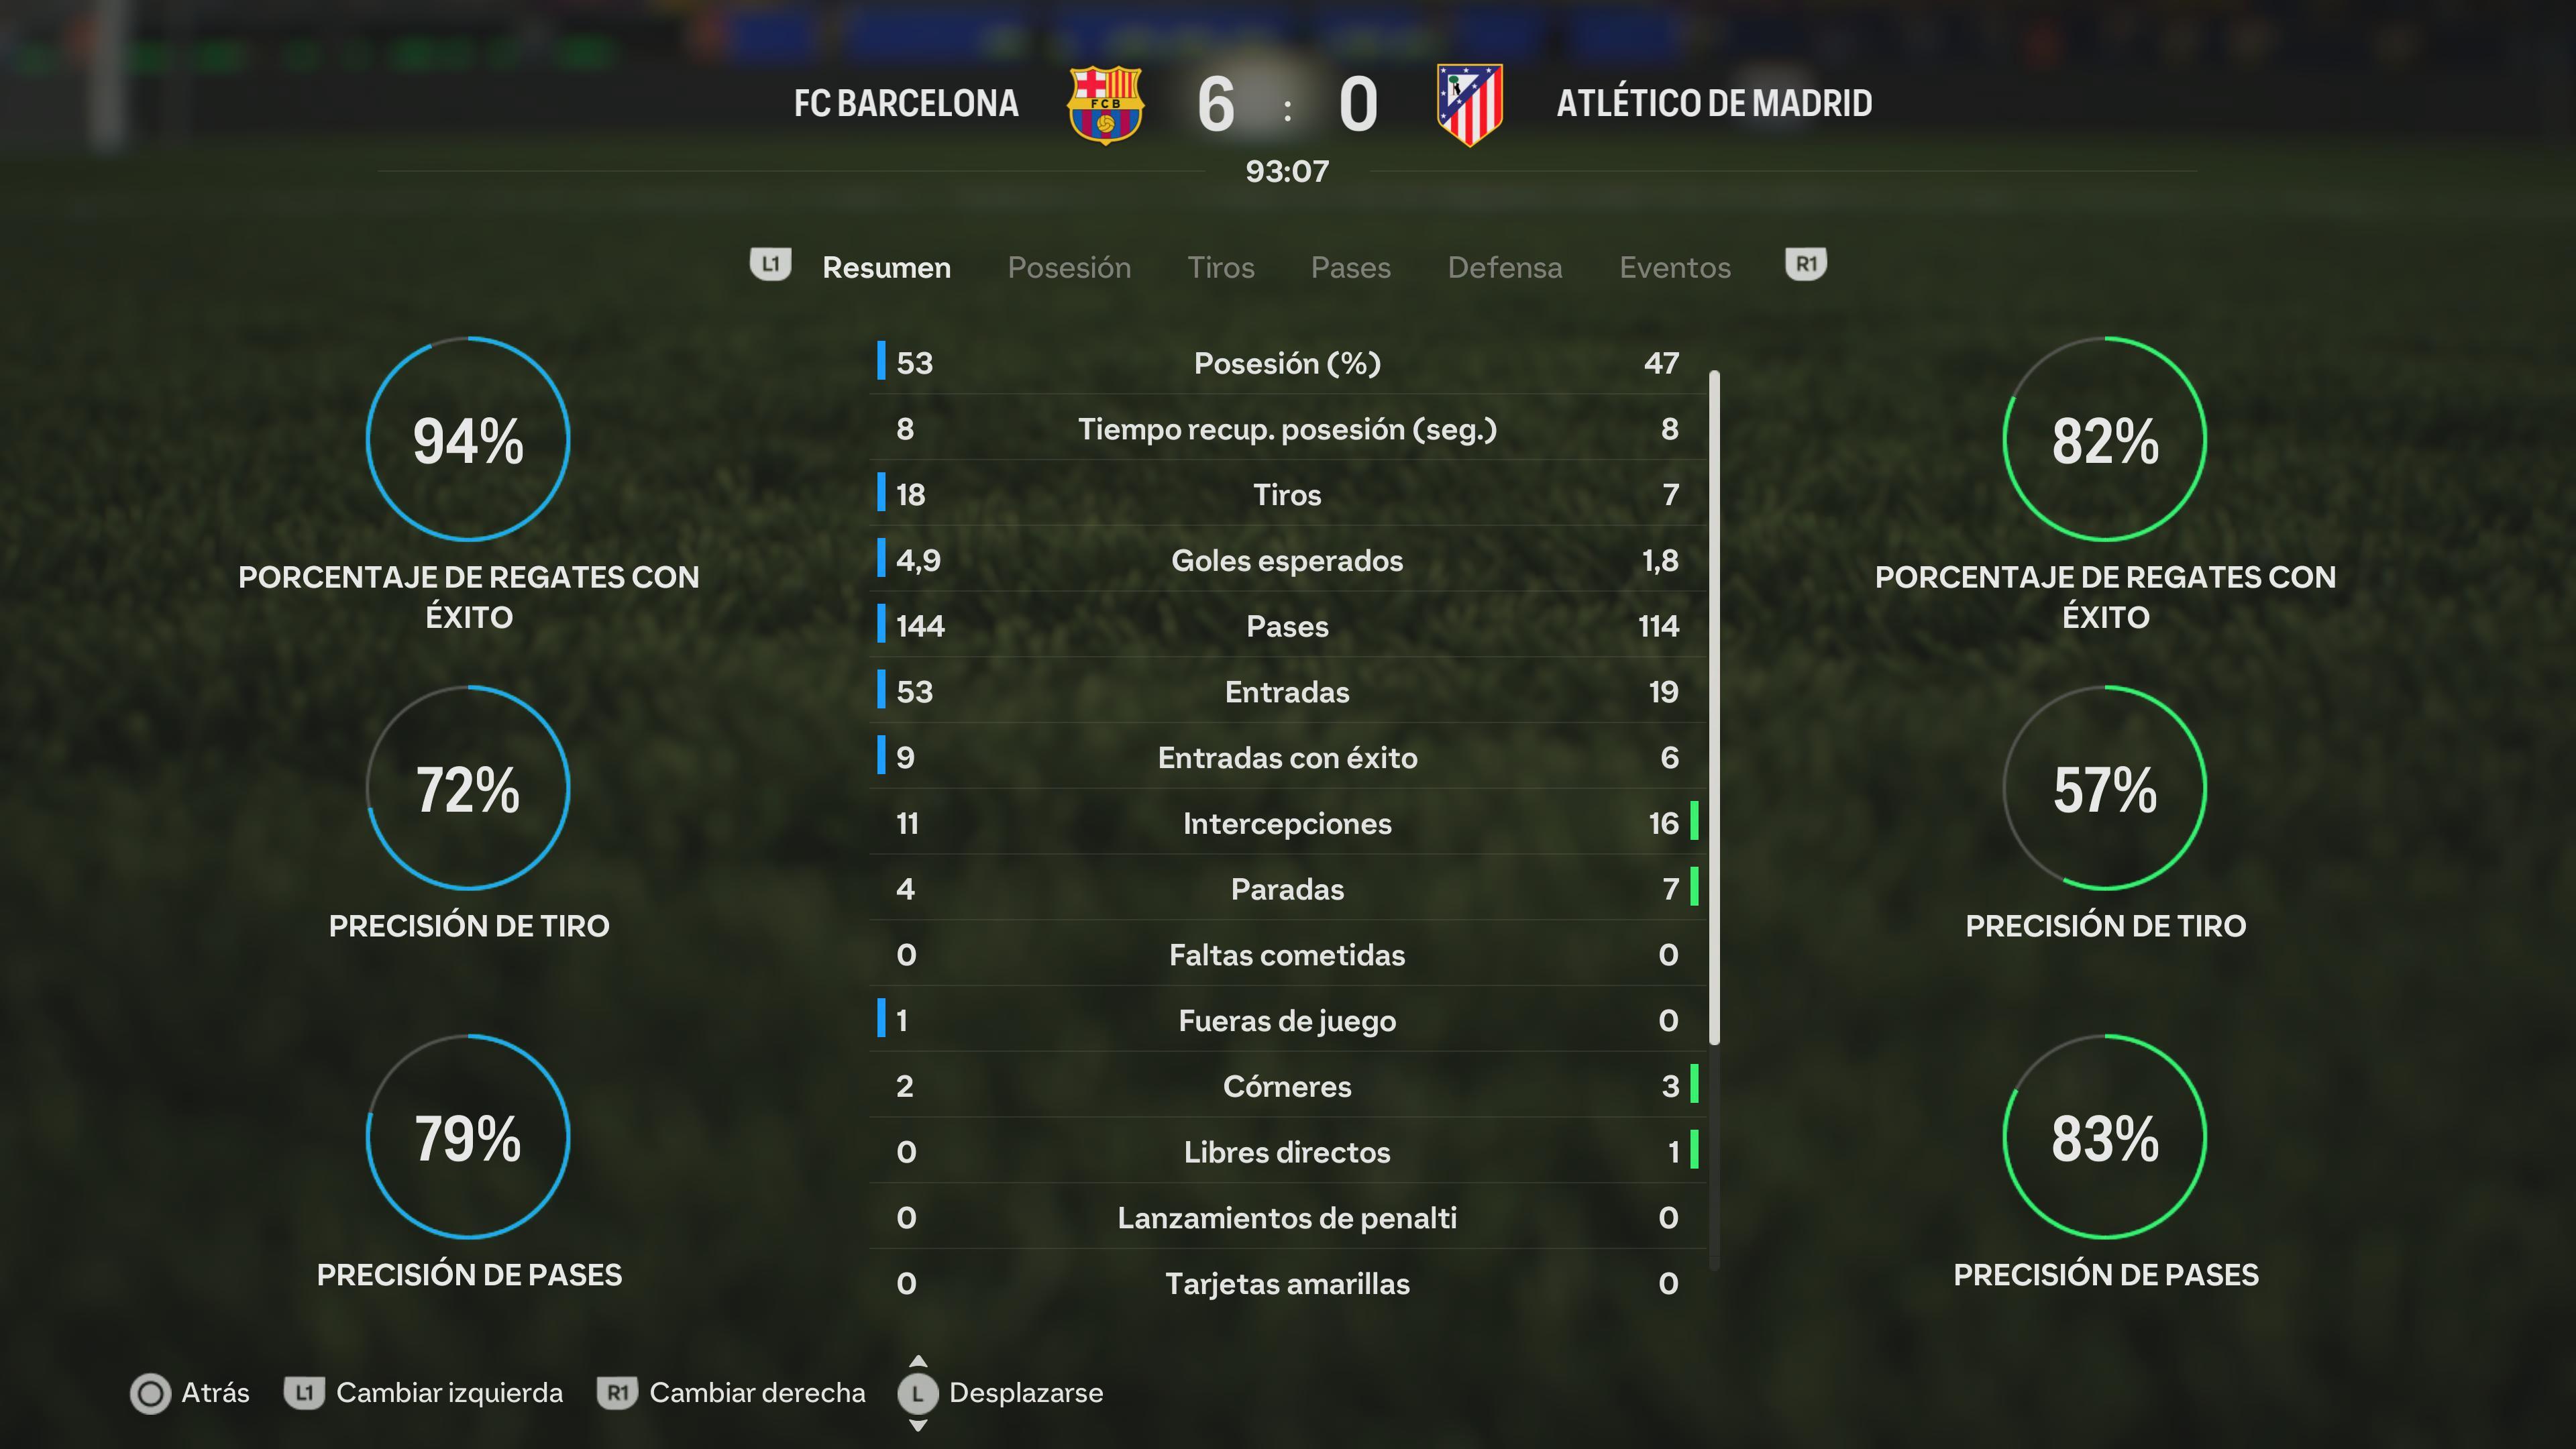This screenshot has height=1449, width=2576.
Task: Select the Goles esperados stat row
Action: tap(1288, 560)
